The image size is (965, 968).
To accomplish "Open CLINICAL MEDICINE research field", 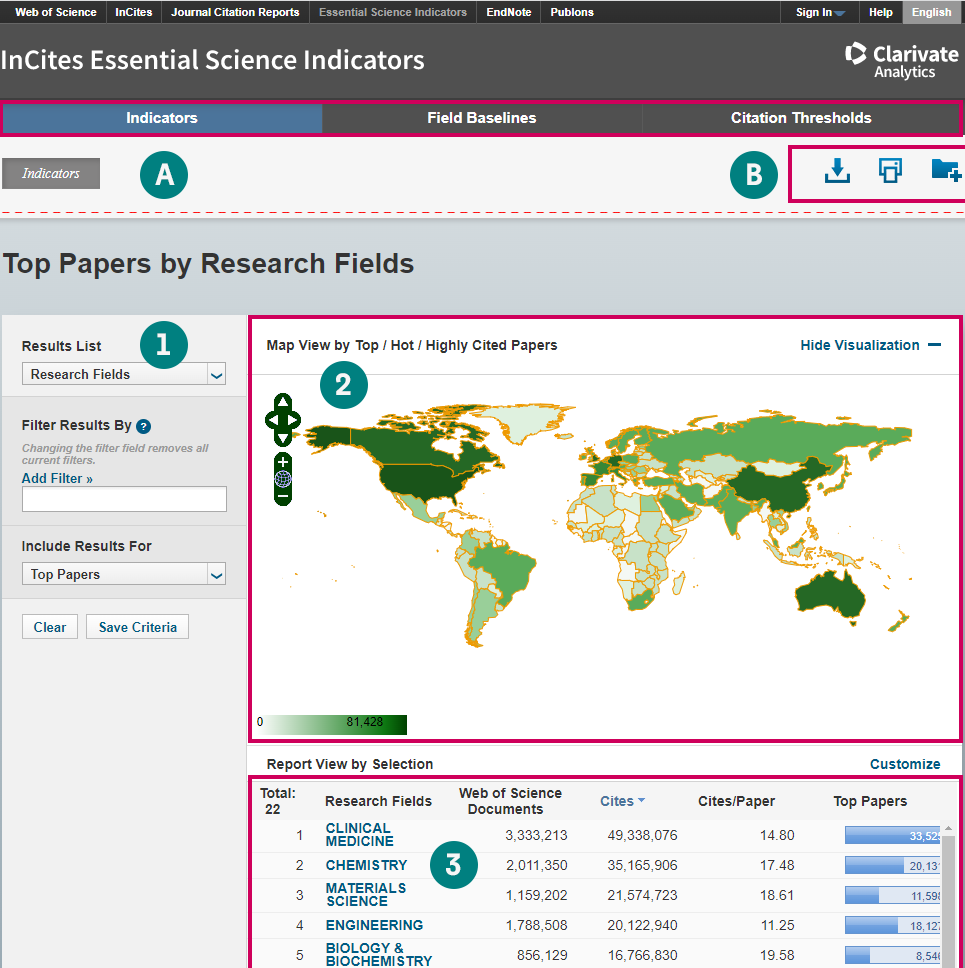I will coord(359,835).
